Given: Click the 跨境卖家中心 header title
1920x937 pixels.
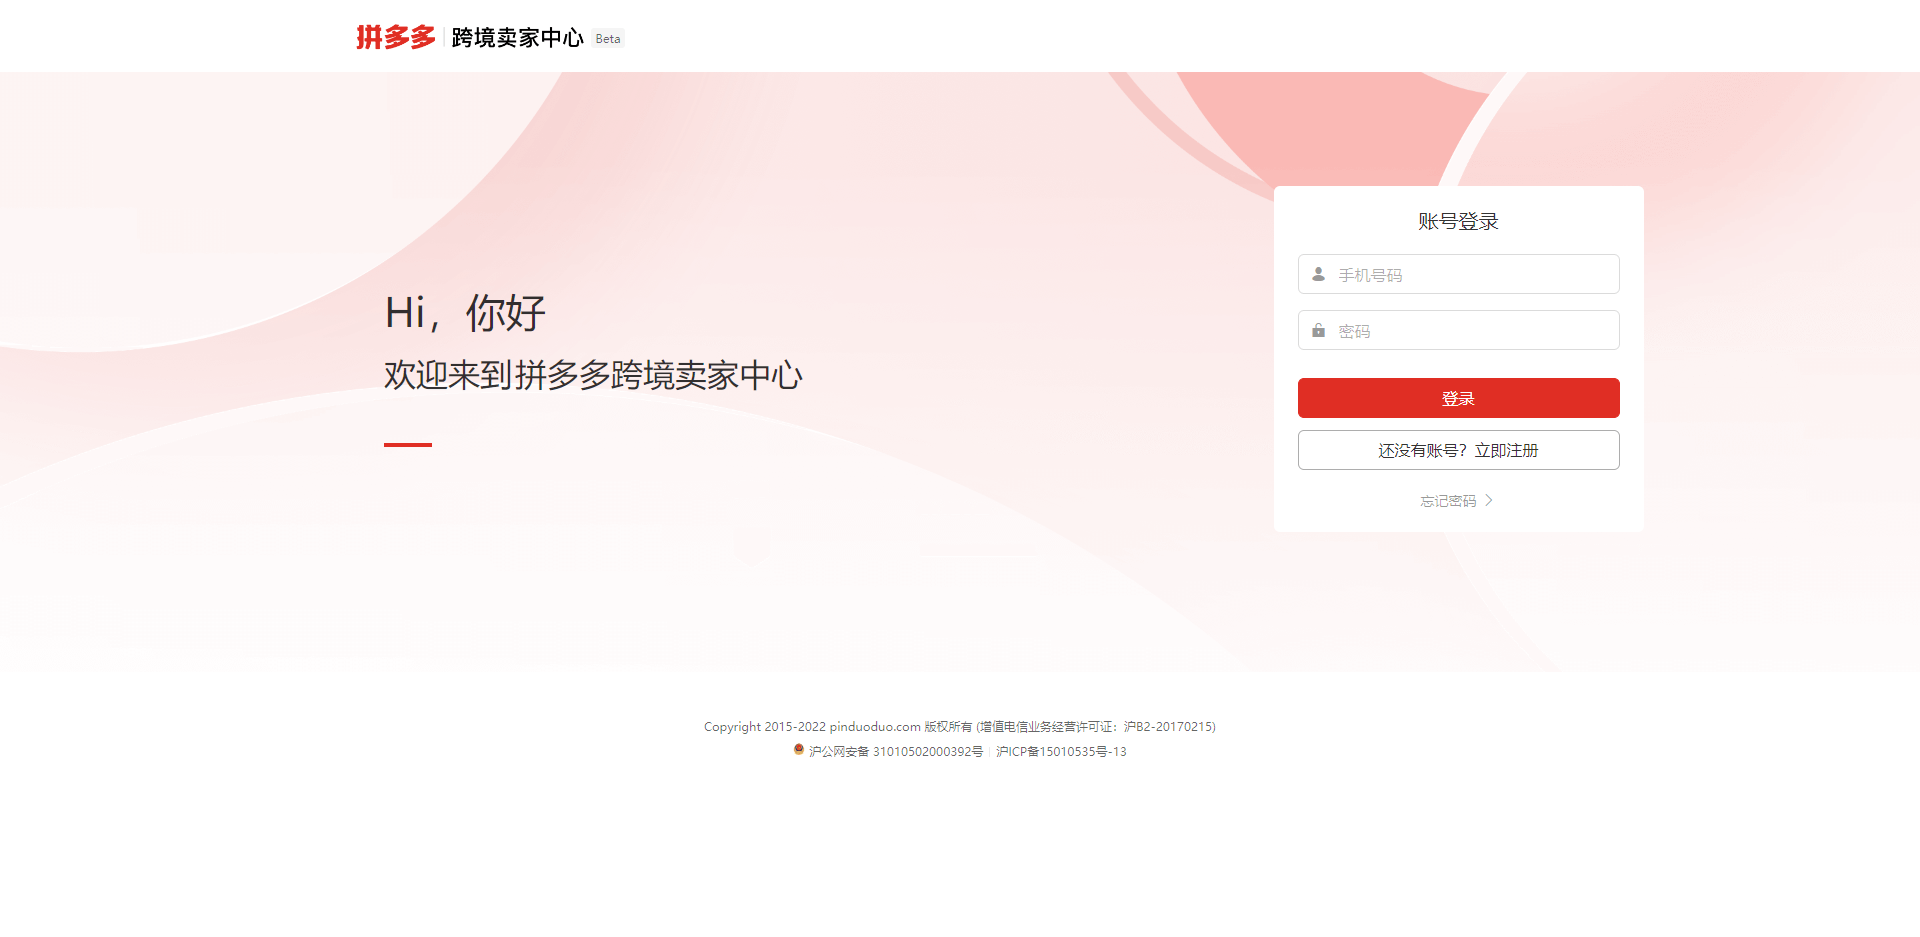Looking at the screenshot, I should click(517, 38).
